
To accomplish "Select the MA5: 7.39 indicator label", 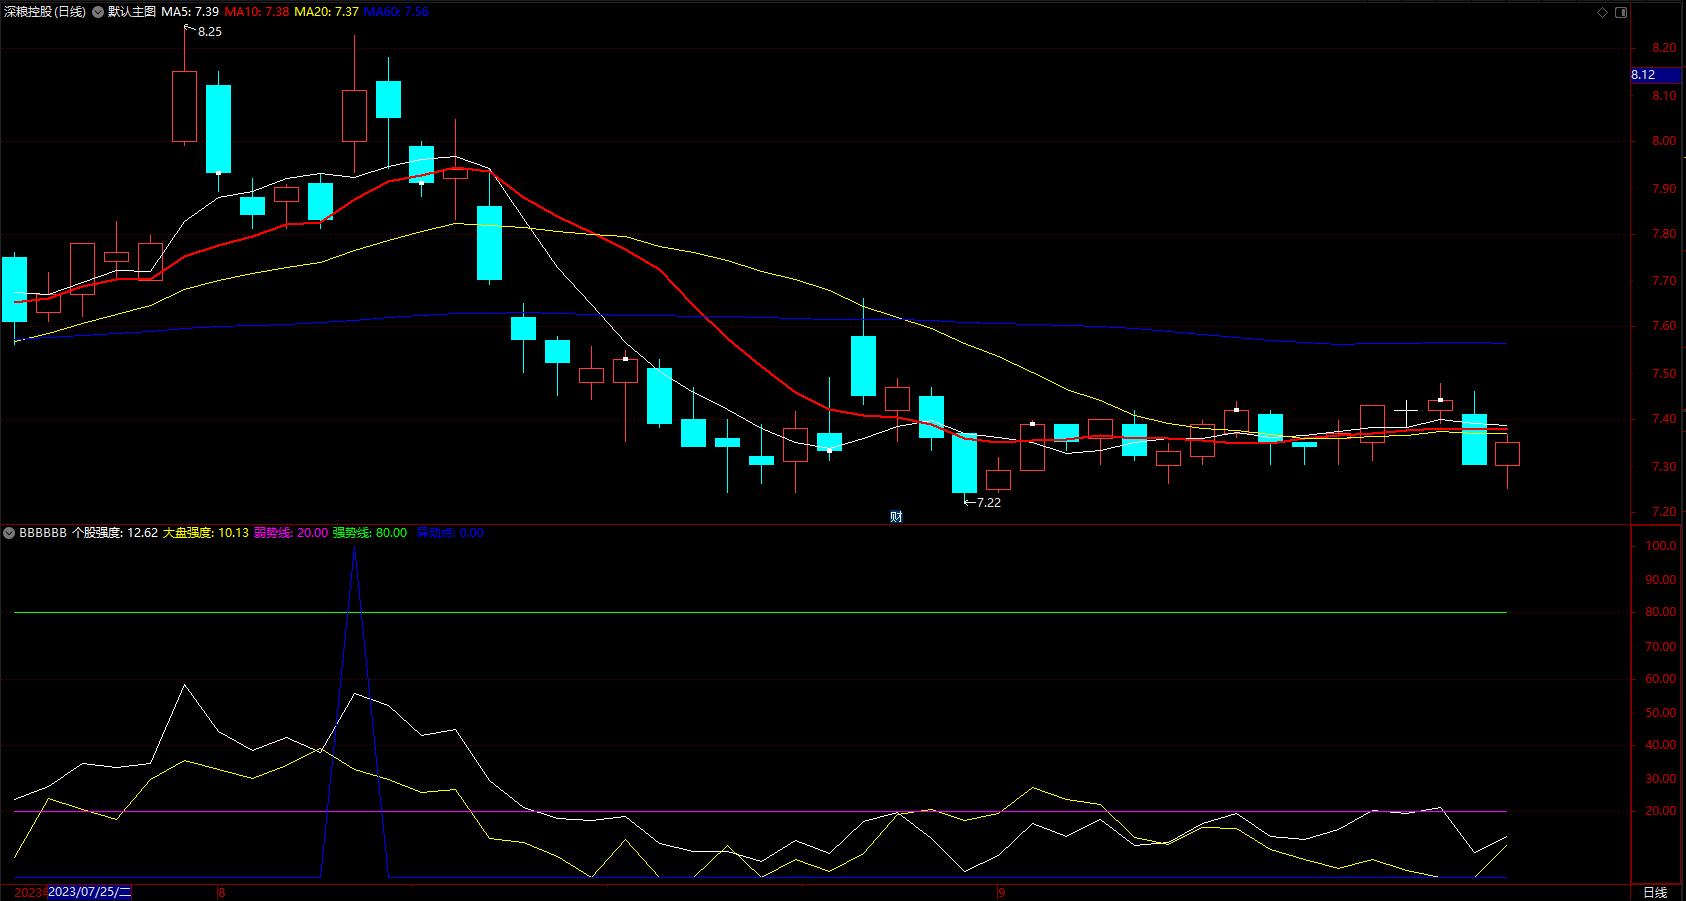I will coord(190,12).
